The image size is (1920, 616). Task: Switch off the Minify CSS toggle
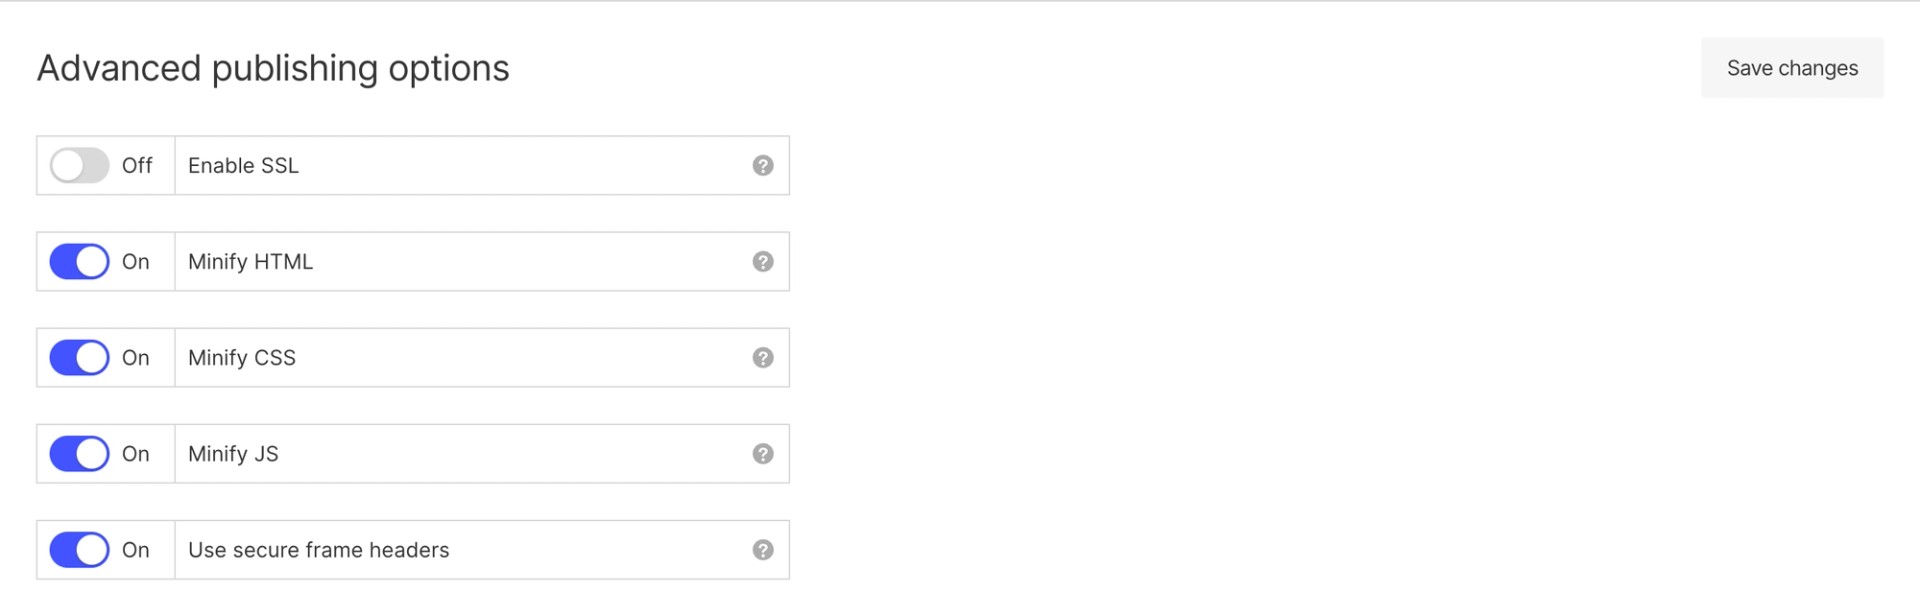[79, 358]
